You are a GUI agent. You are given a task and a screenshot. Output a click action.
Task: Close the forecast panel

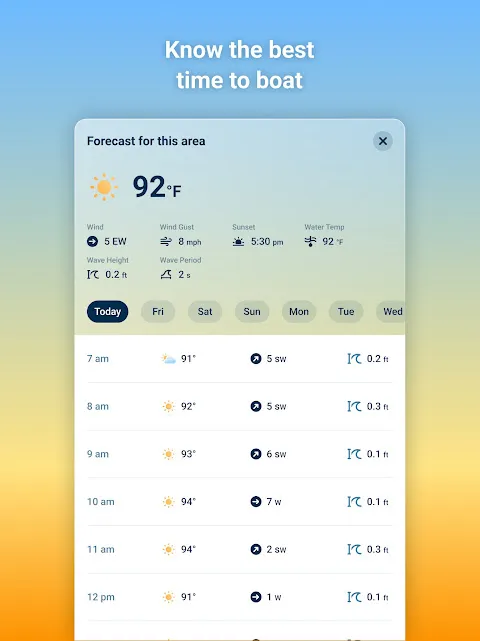click(383, 141)
